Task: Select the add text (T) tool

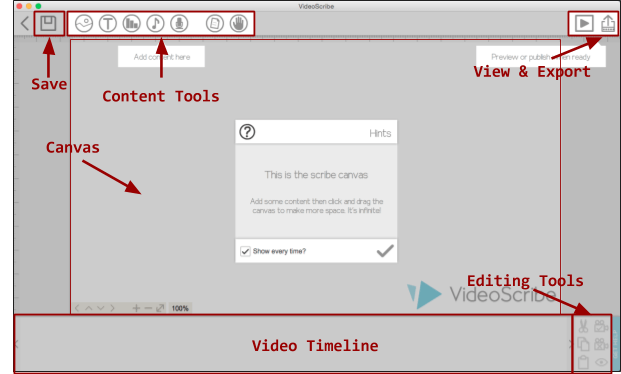Action: [x=108, y=24]
